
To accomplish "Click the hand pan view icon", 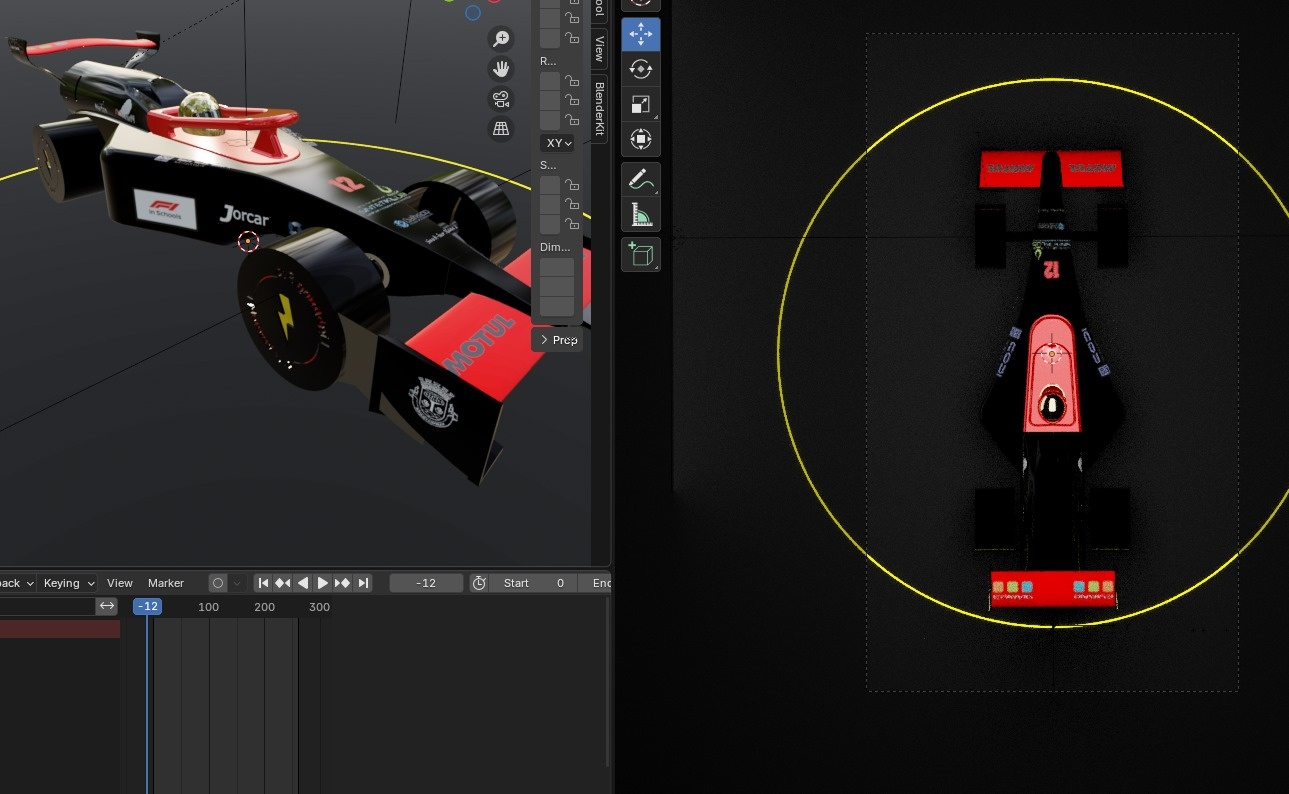I will tap(501, 69).
